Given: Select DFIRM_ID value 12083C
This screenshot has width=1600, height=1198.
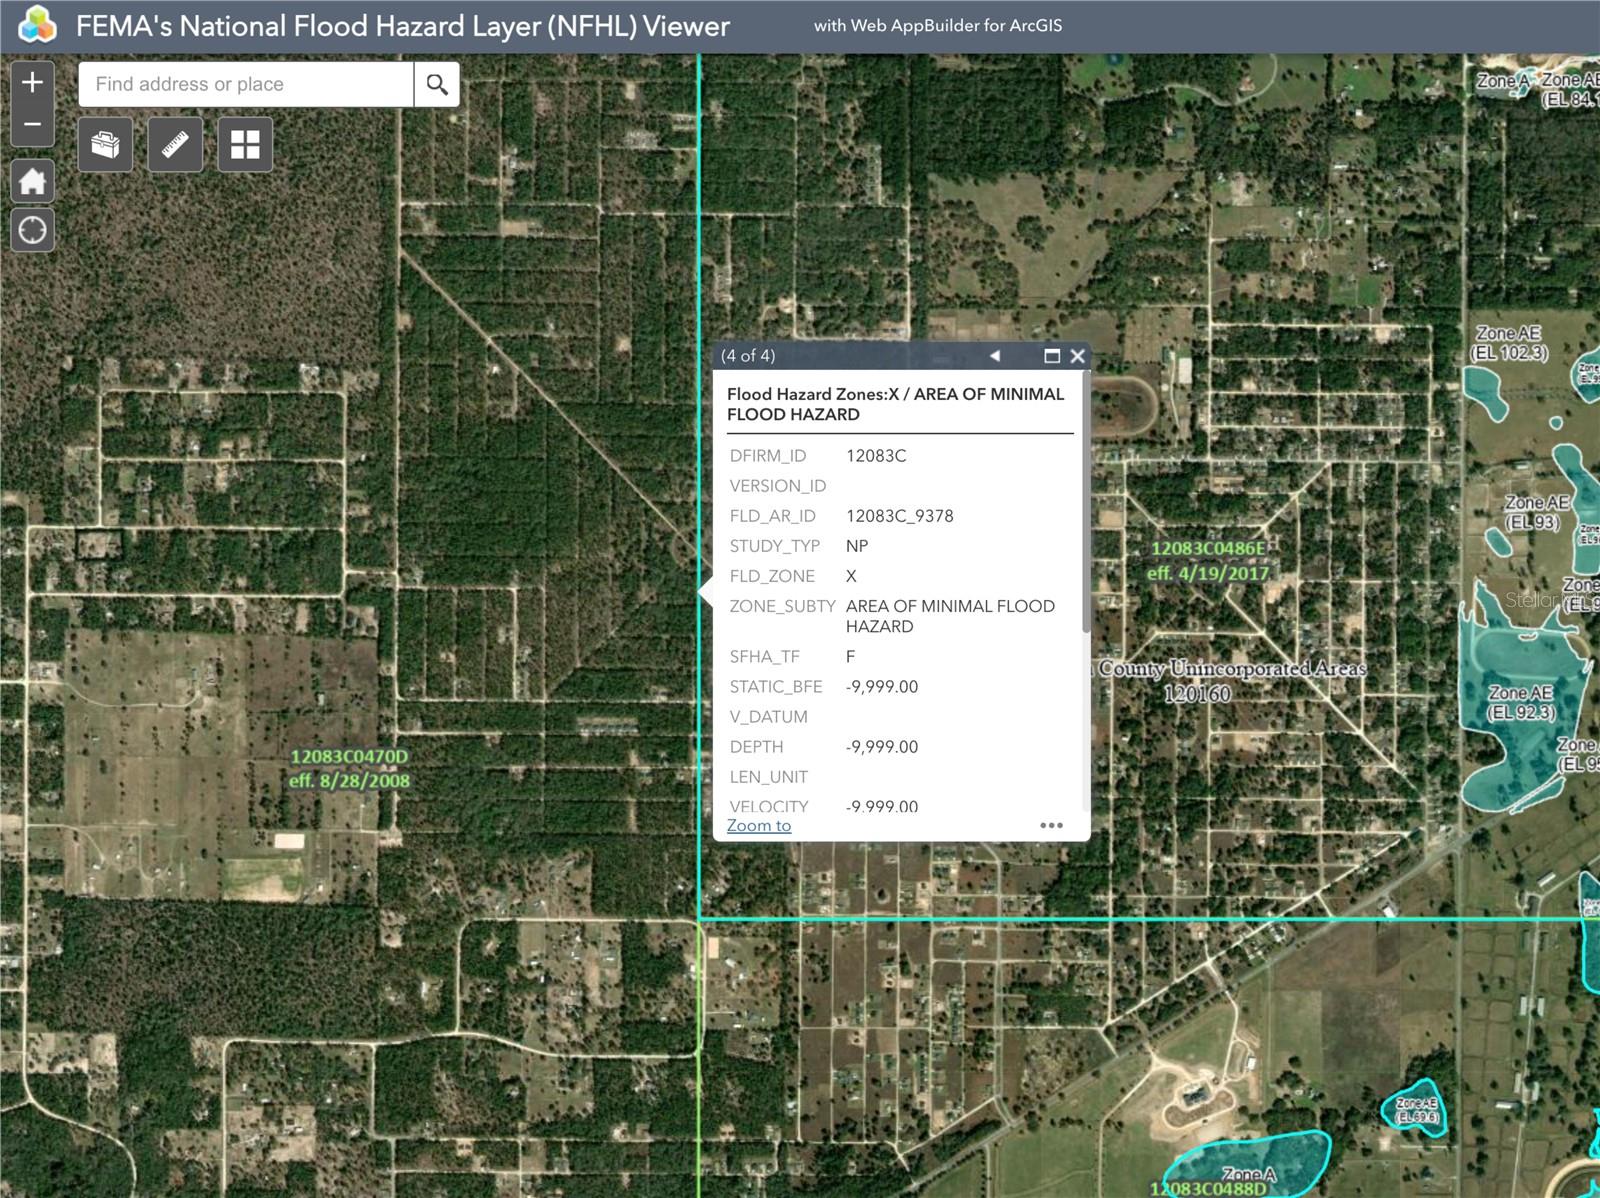Looking at the screenshot, I should pos(876,456).
